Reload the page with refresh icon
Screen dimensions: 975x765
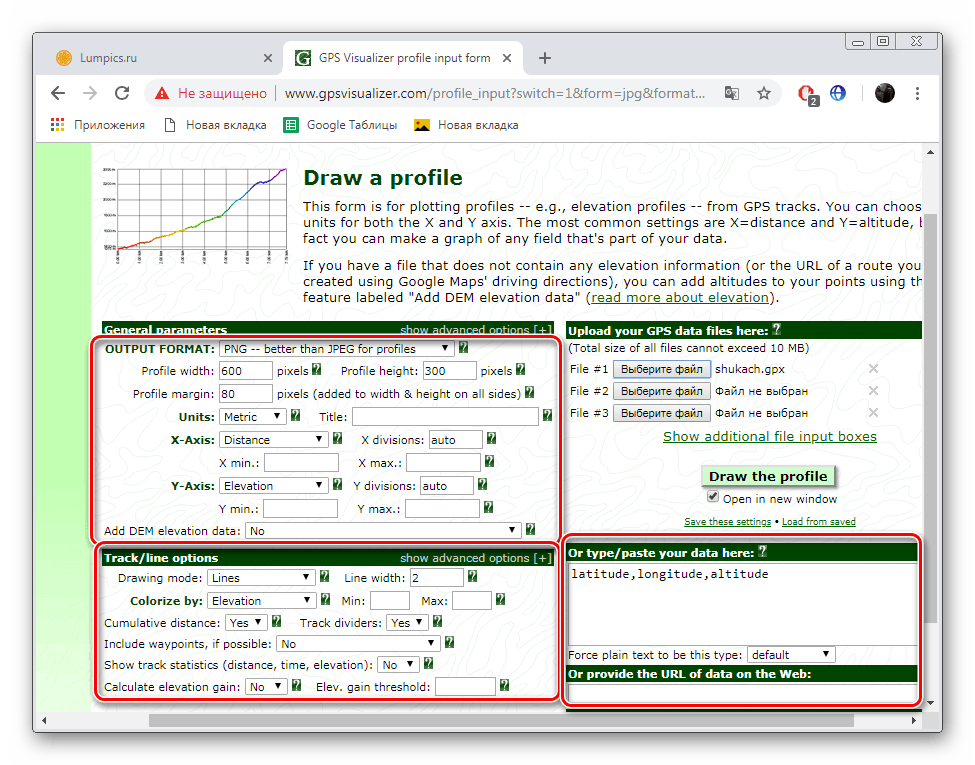[x=122, y=93]
